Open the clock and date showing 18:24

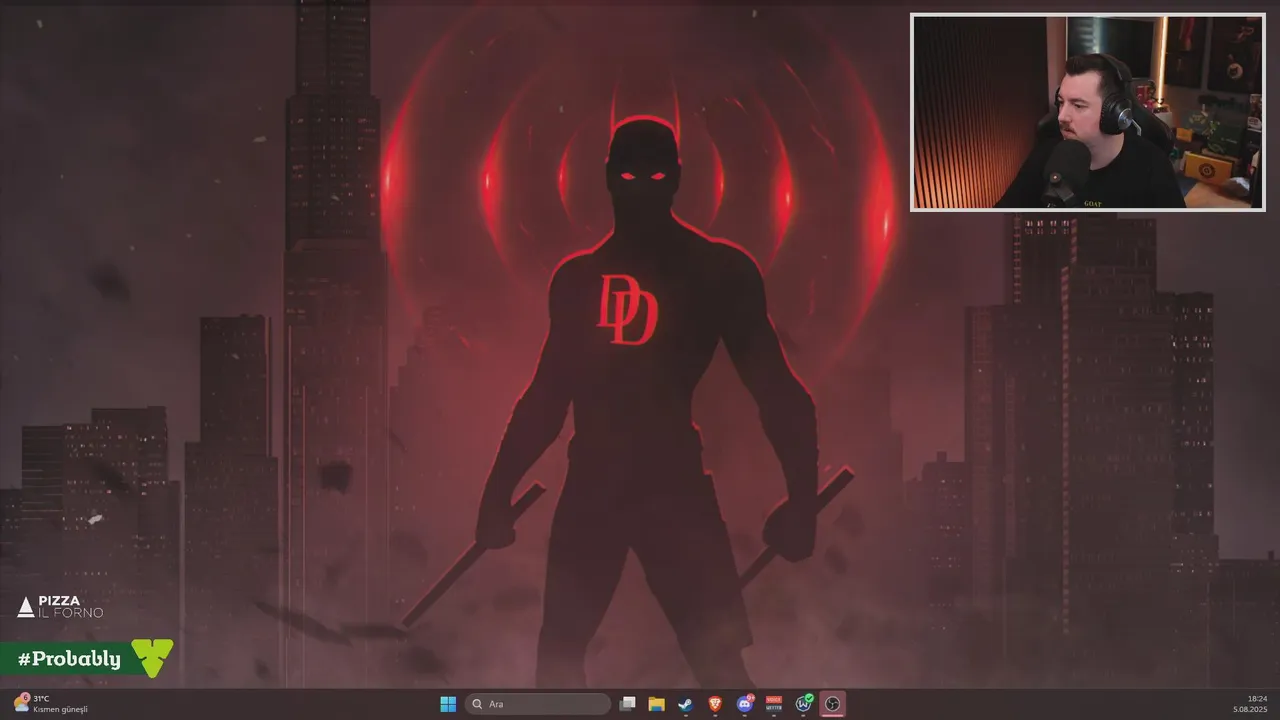click(x=1250, y=704)
